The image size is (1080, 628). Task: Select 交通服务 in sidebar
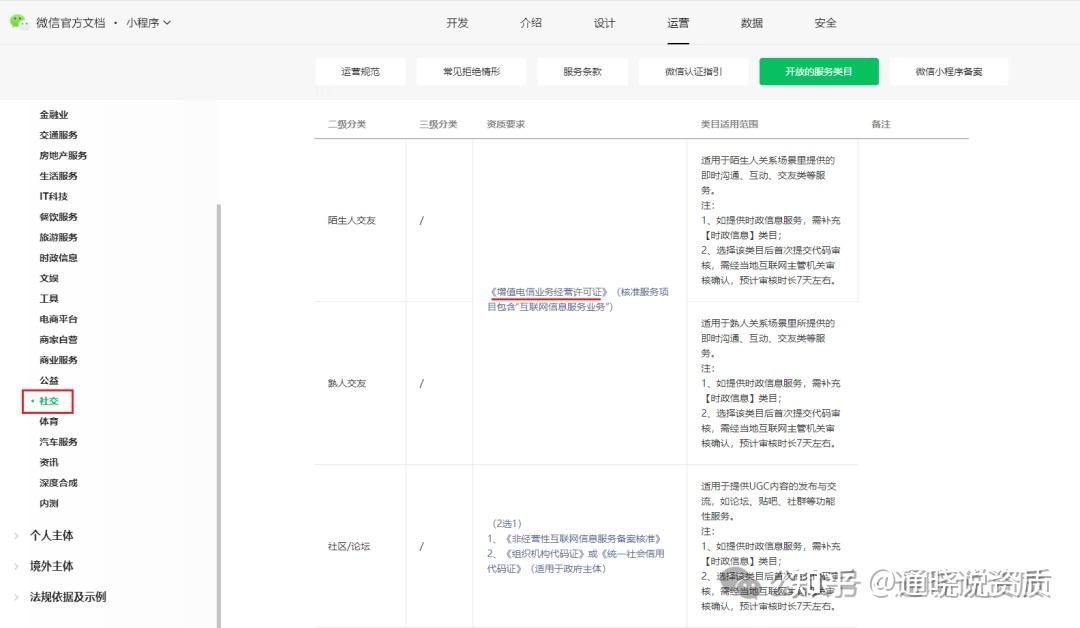[59, 135]
